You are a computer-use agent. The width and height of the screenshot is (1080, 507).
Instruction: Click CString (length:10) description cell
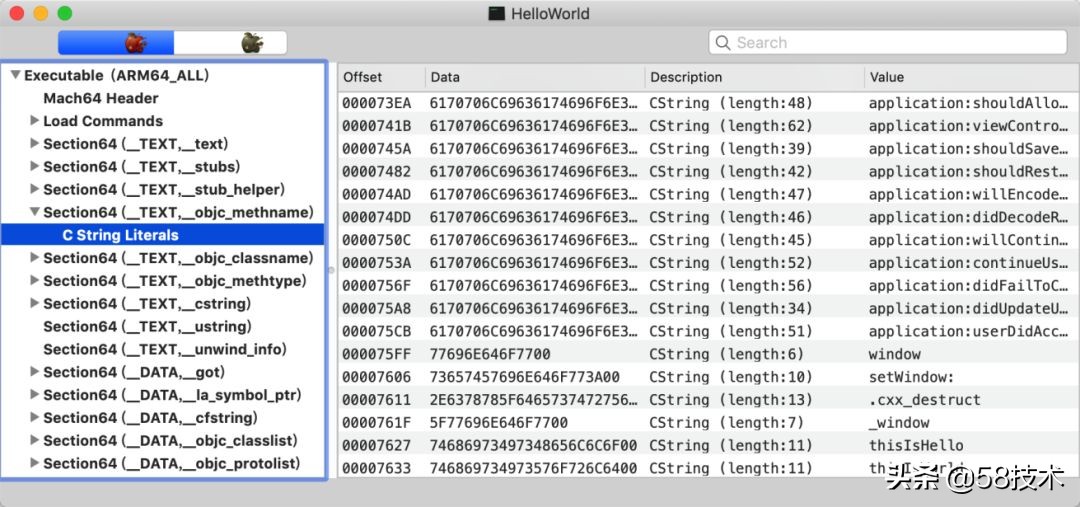(731, 377)
